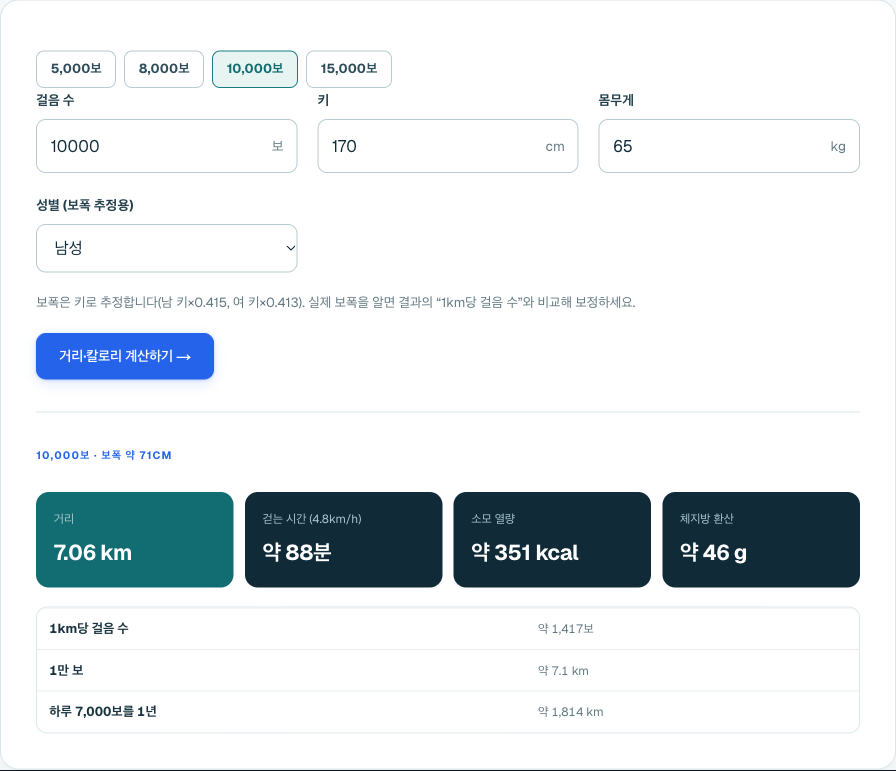Pick the 10,000보 preset chip
The width and height of the screenshot is (896, 771).
(x=255, y=69)
